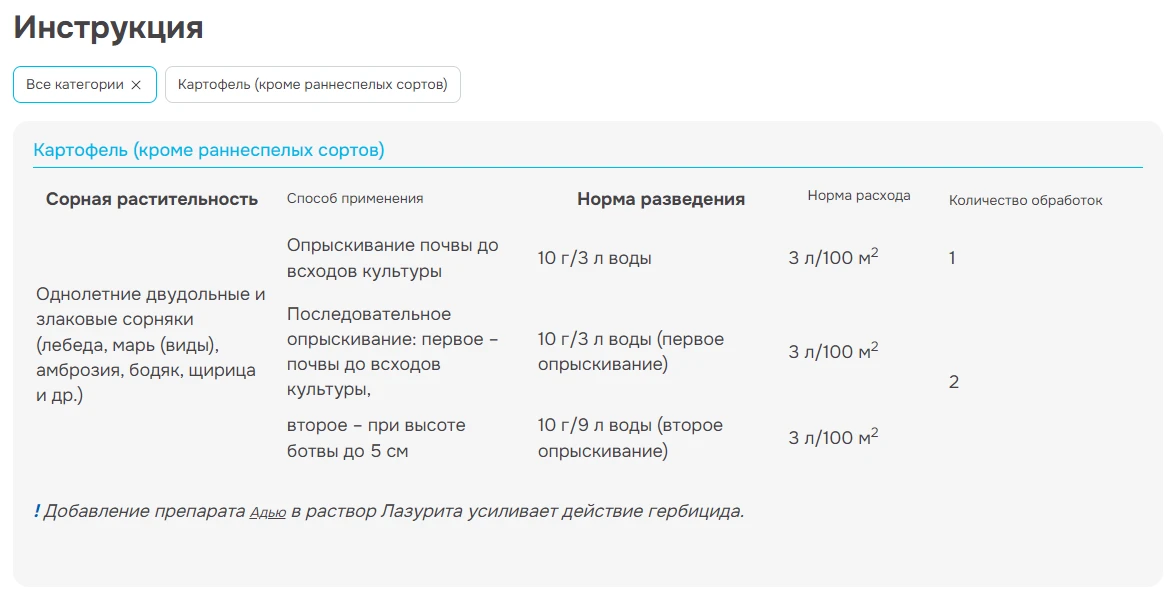
Task: Click the X icon on Все категории chip
Action: coord(136,85)
